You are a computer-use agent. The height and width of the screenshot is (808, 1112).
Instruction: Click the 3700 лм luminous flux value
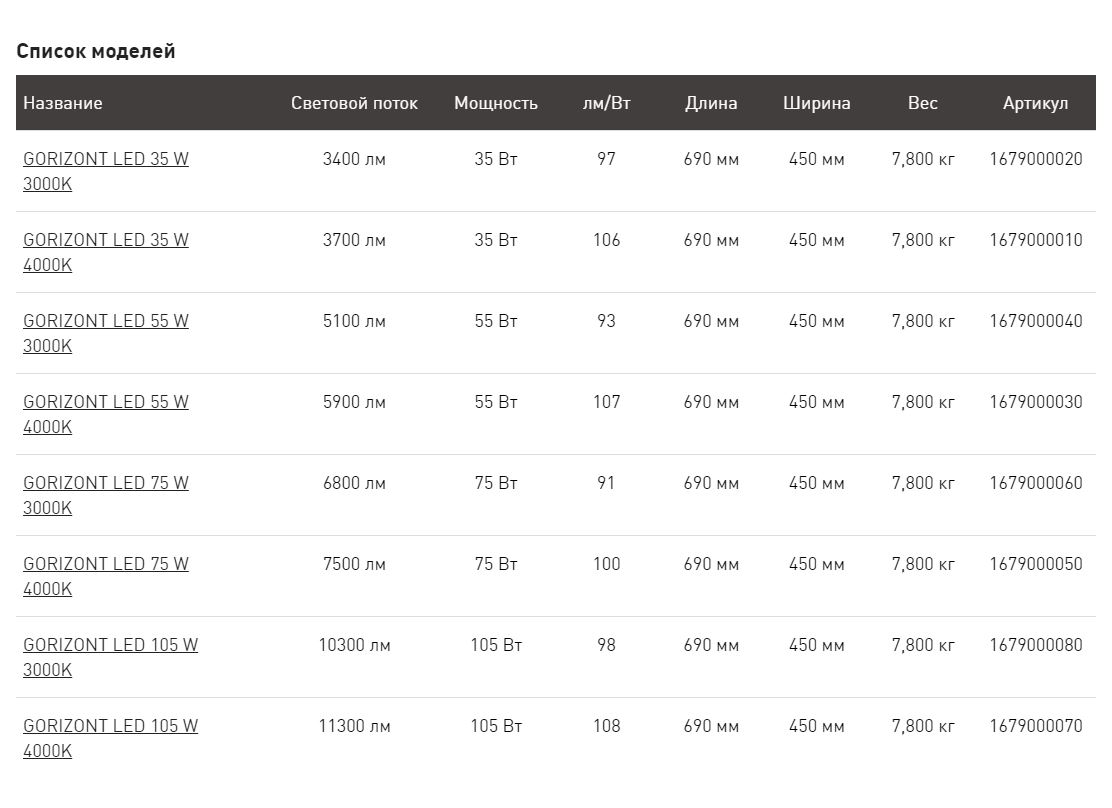tap(354, 239)
